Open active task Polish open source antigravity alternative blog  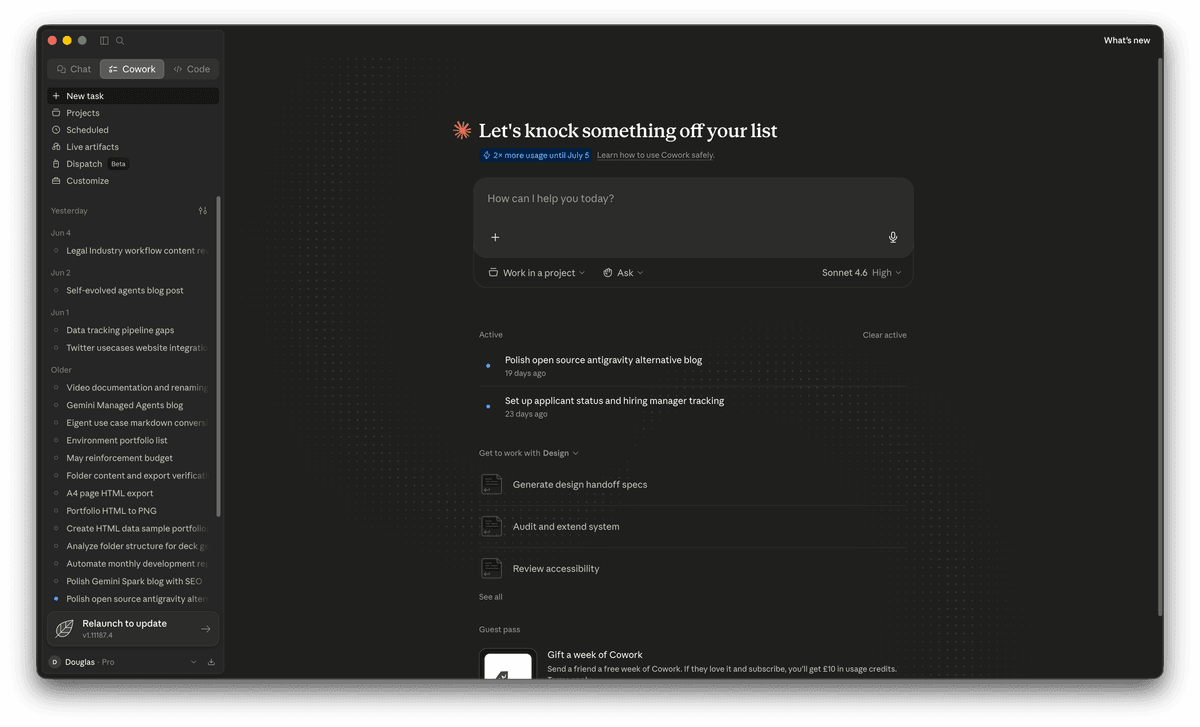tap(693, 366)
